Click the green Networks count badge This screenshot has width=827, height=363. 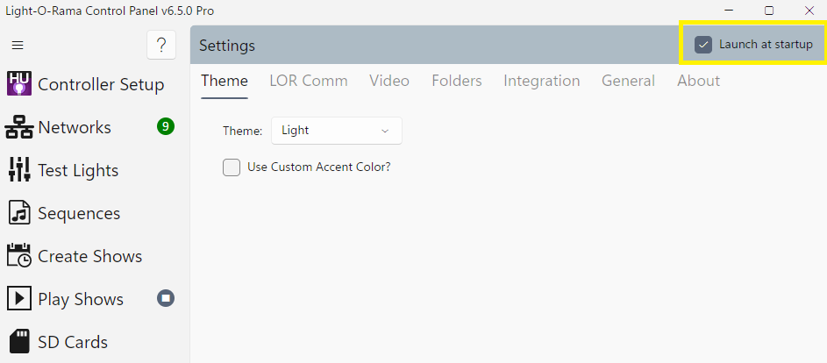(166, 127)
